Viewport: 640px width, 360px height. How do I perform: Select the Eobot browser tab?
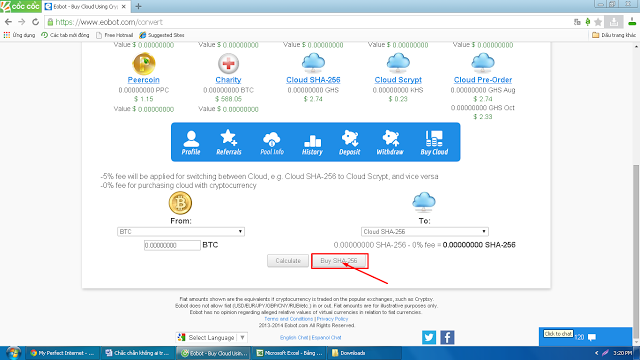coord(86,7)
